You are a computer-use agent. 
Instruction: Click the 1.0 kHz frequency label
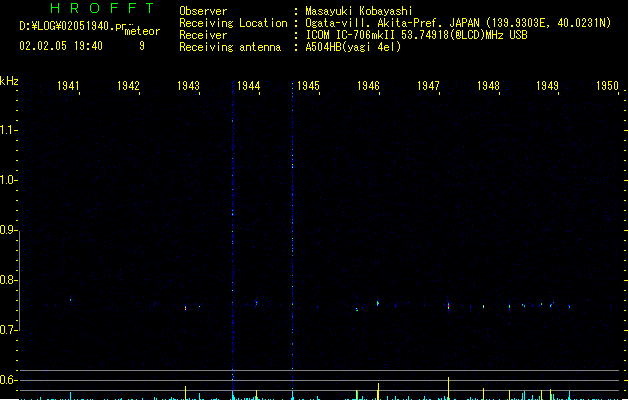click(8, 180)
